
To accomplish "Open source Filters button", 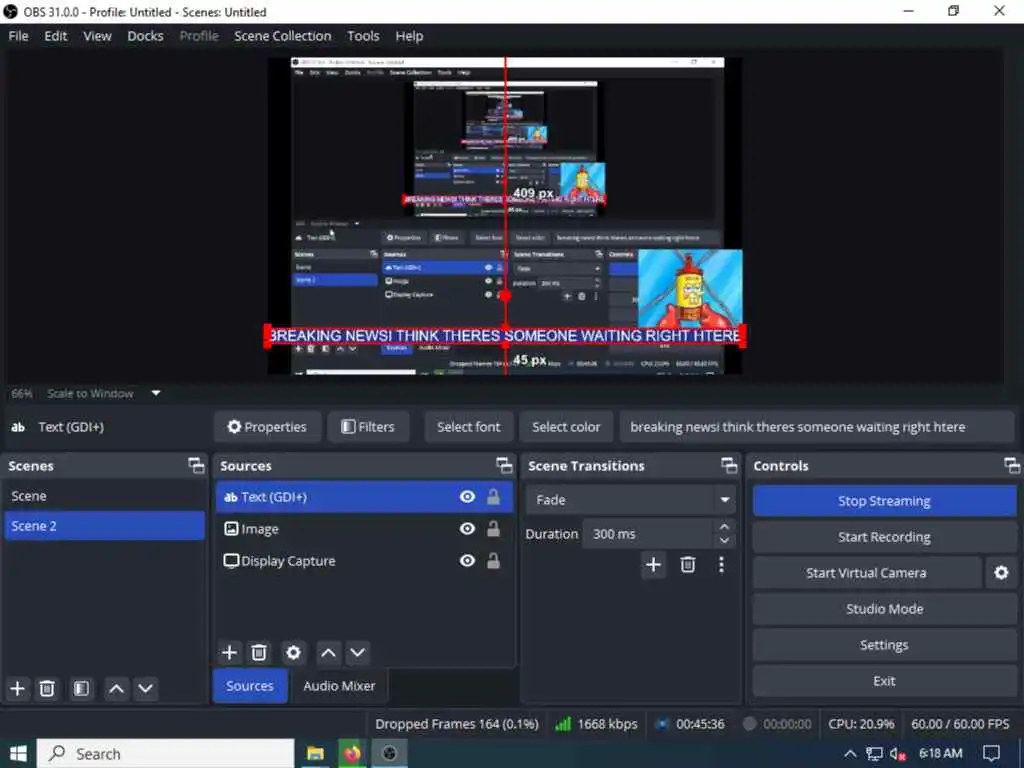I will [x=368, y=426].
